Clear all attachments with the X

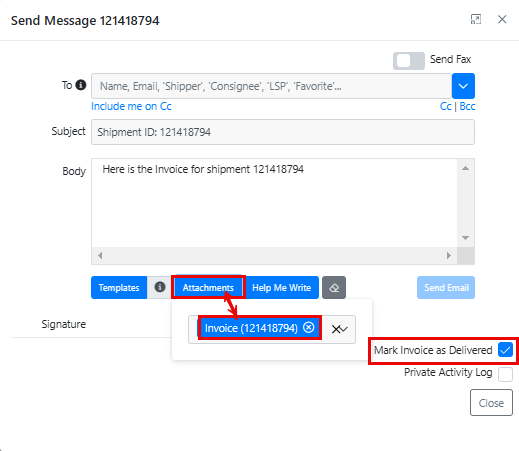point(336,329)
